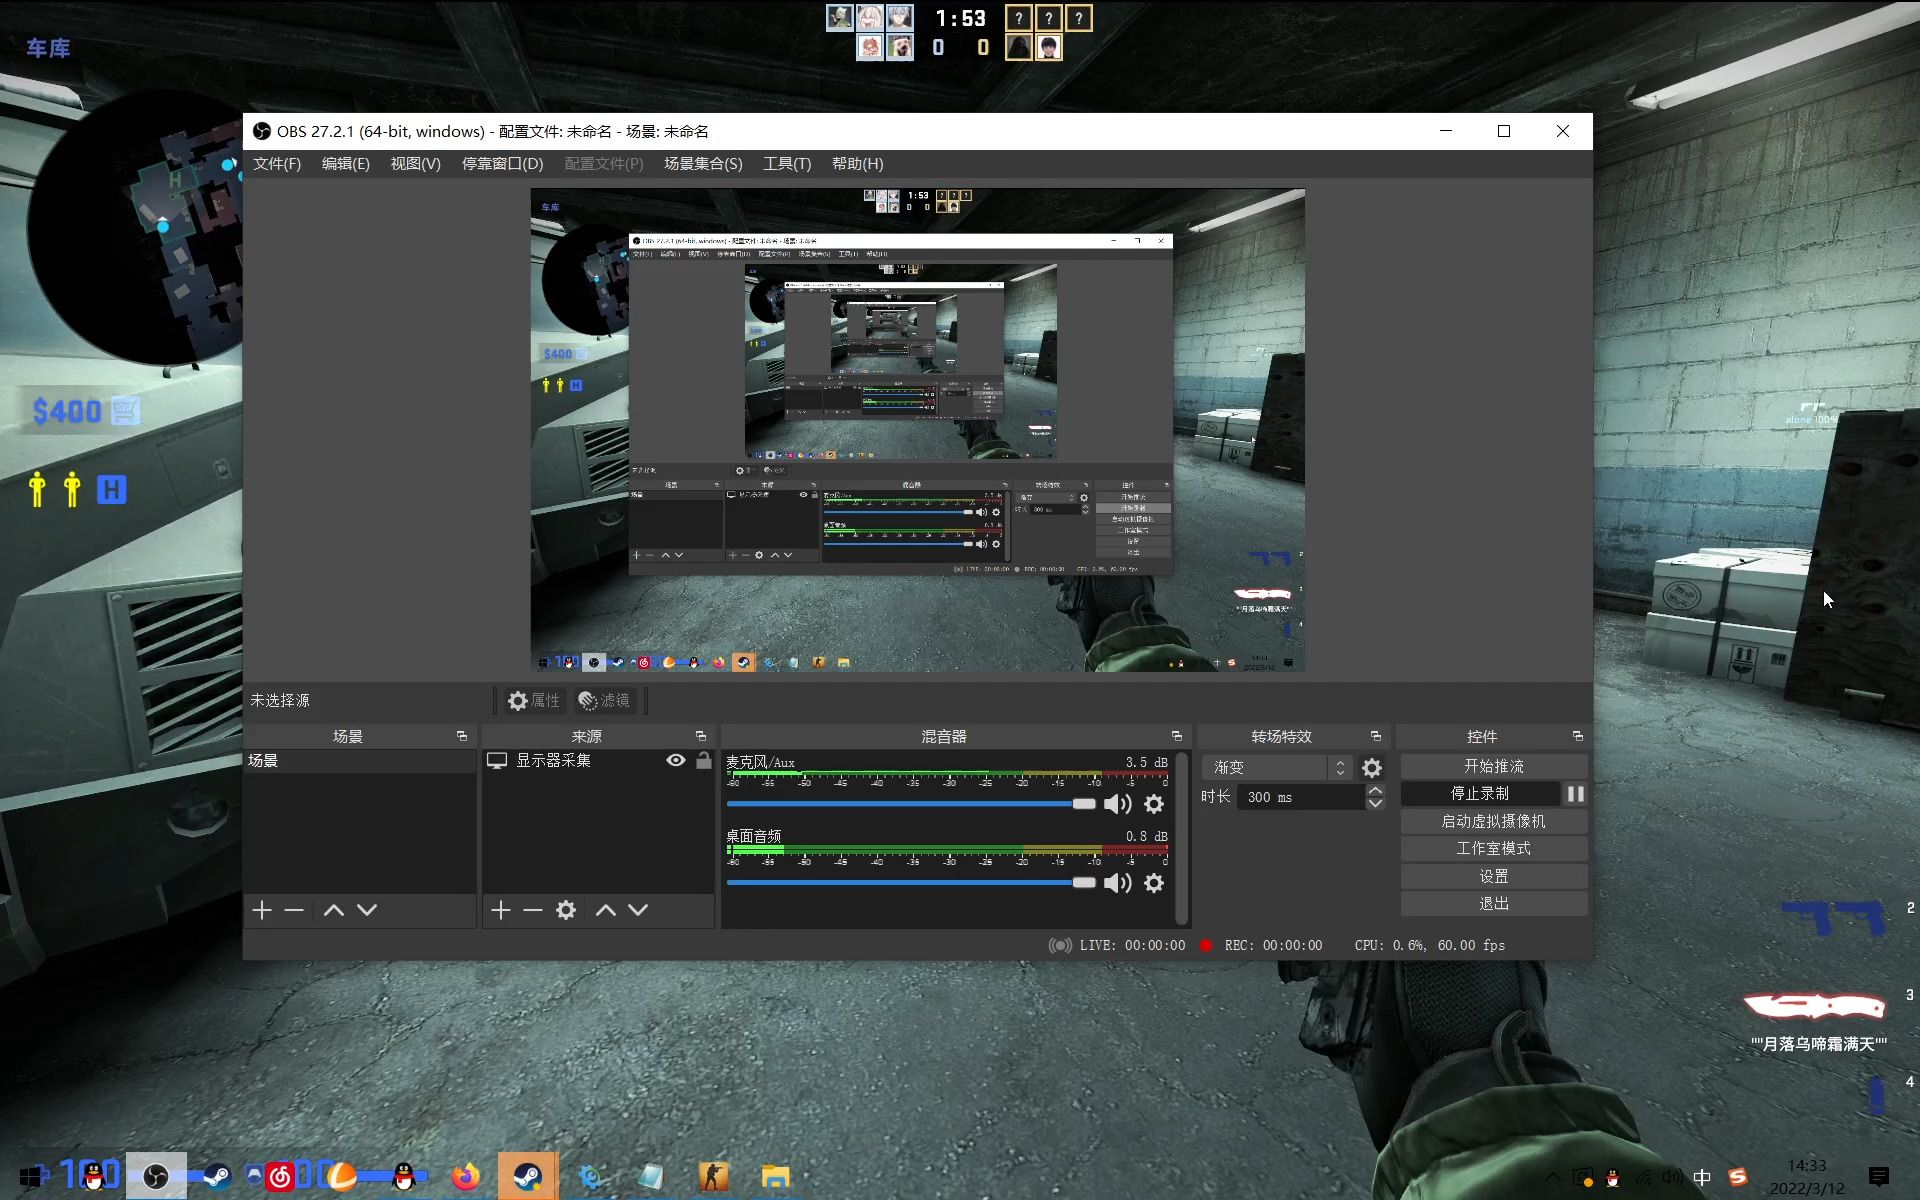Open the 视图(V) menu
Image resolution: width=1920 pixels, height=1200 pixels.
[415, 164]
